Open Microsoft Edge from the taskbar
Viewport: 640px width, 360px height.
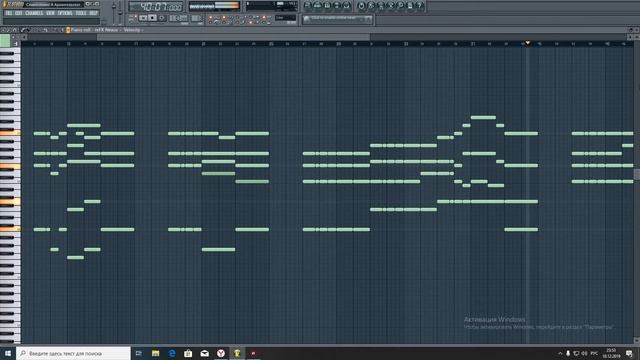click(172, 353)
